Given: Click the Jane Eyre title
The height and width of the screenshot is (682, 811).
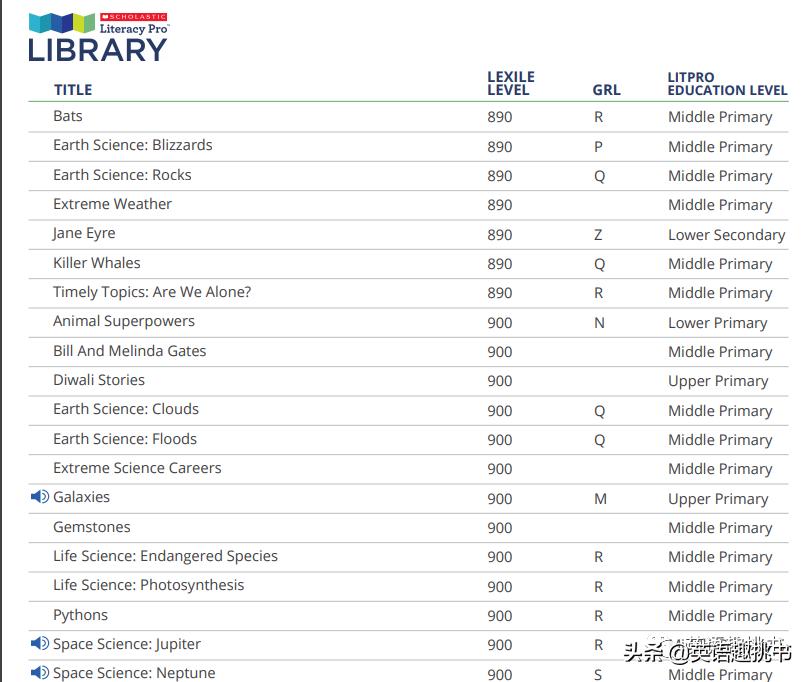Looking at the screenshot, I should pos(84,233).
